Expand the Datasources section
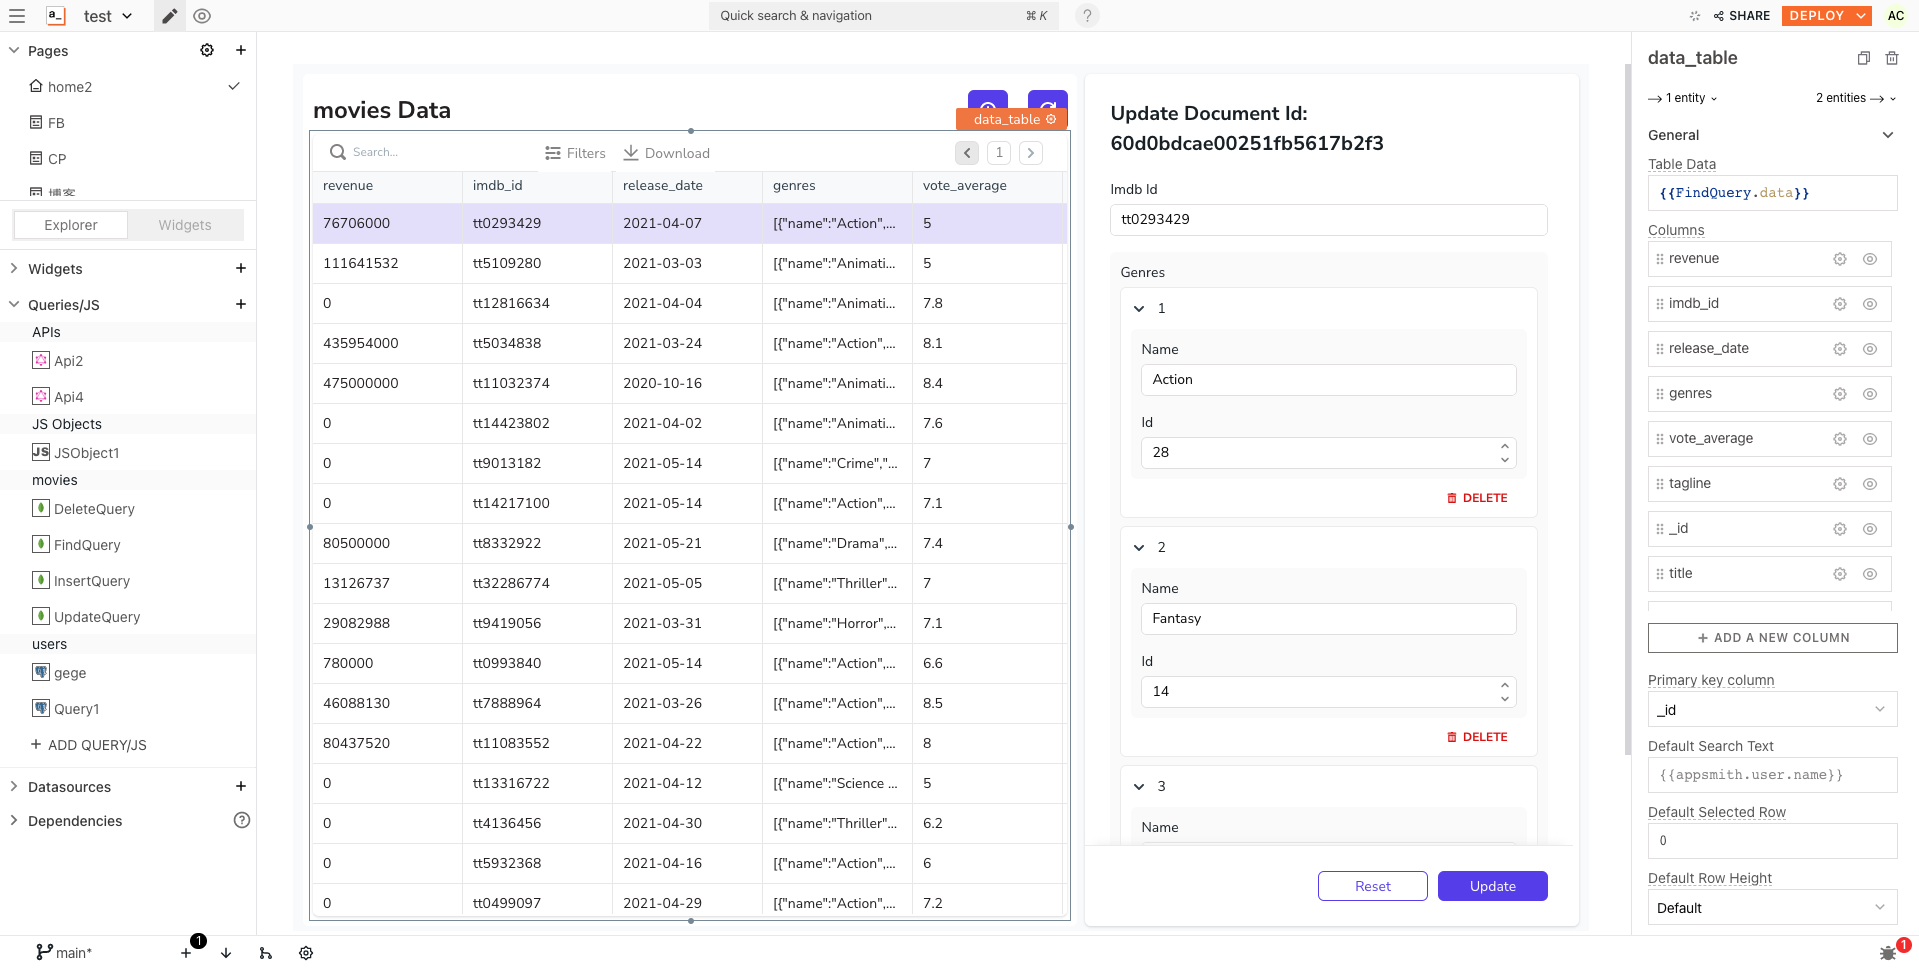The height and width of the screenshot is (968, 1919). click(14, 787)
